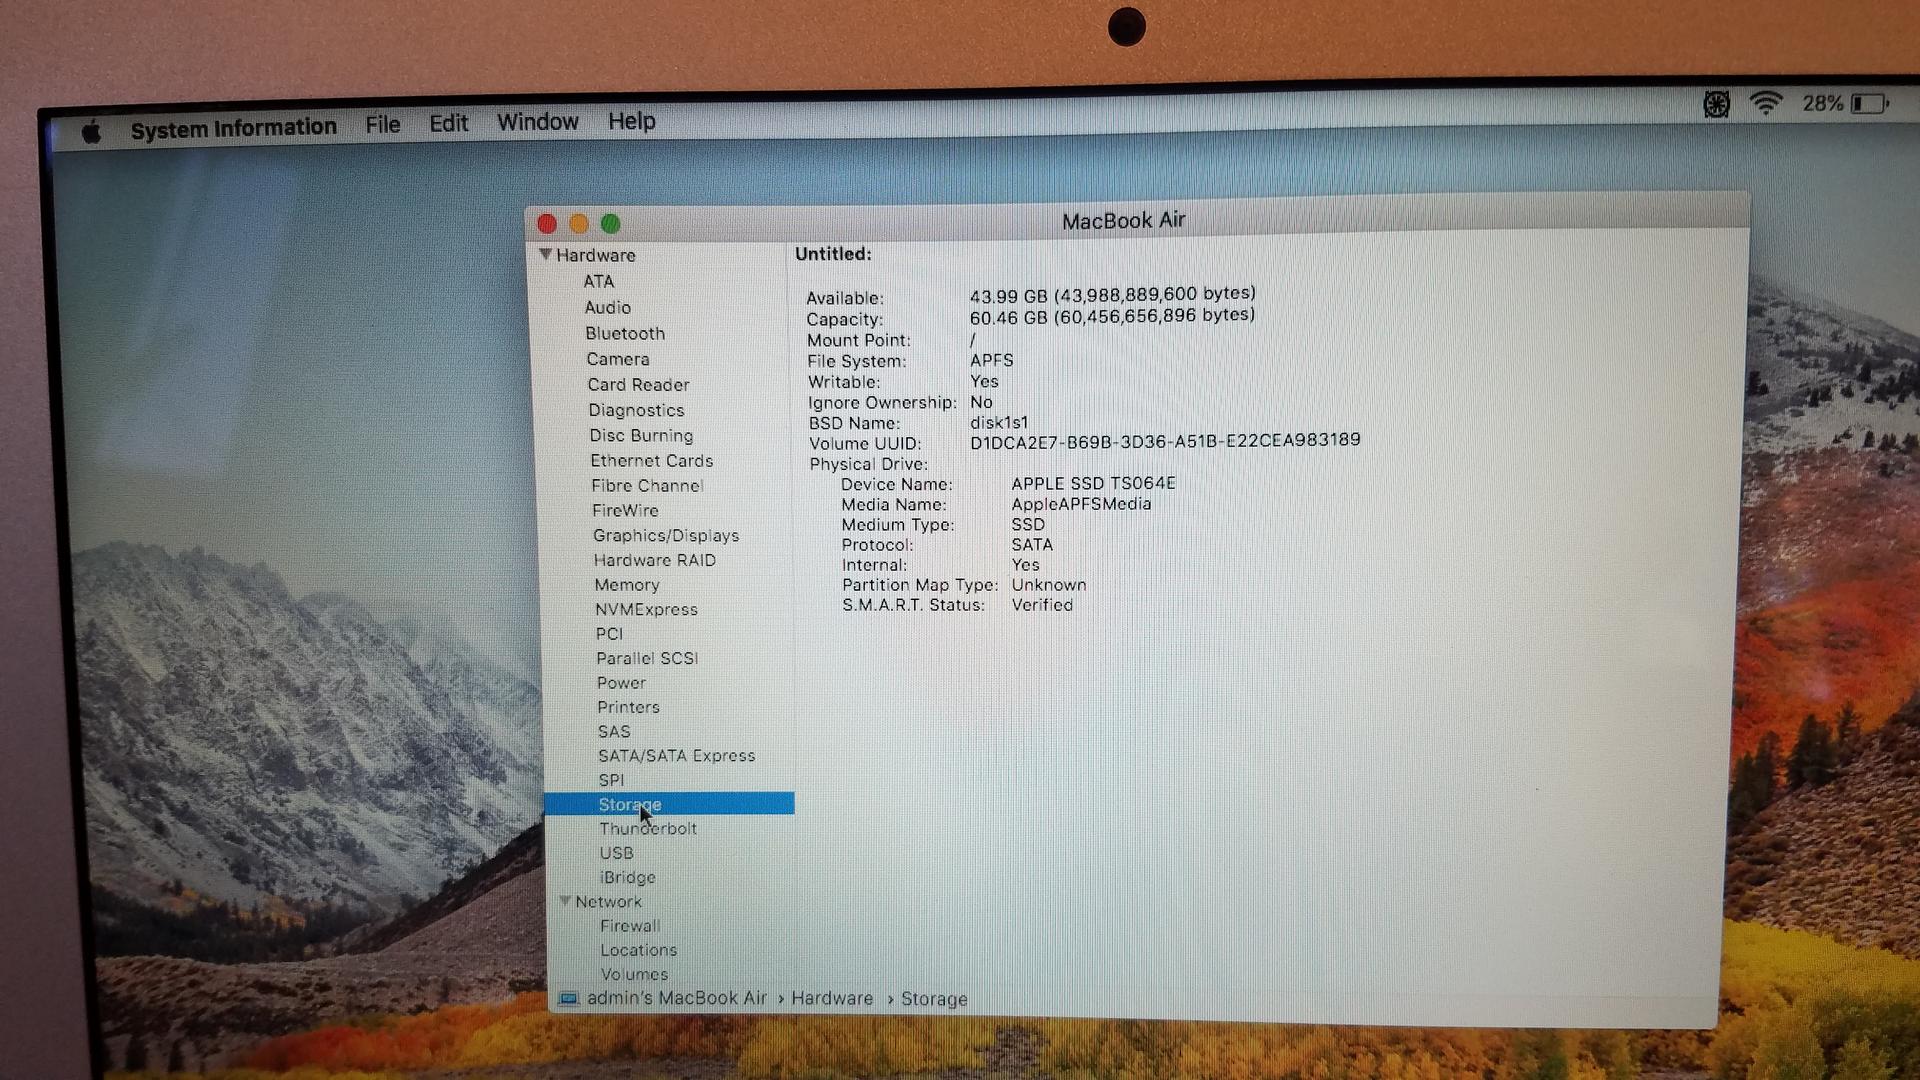Click admin's MacBook Air in path bar
1920x1080 pixels.
coord(677,998)
